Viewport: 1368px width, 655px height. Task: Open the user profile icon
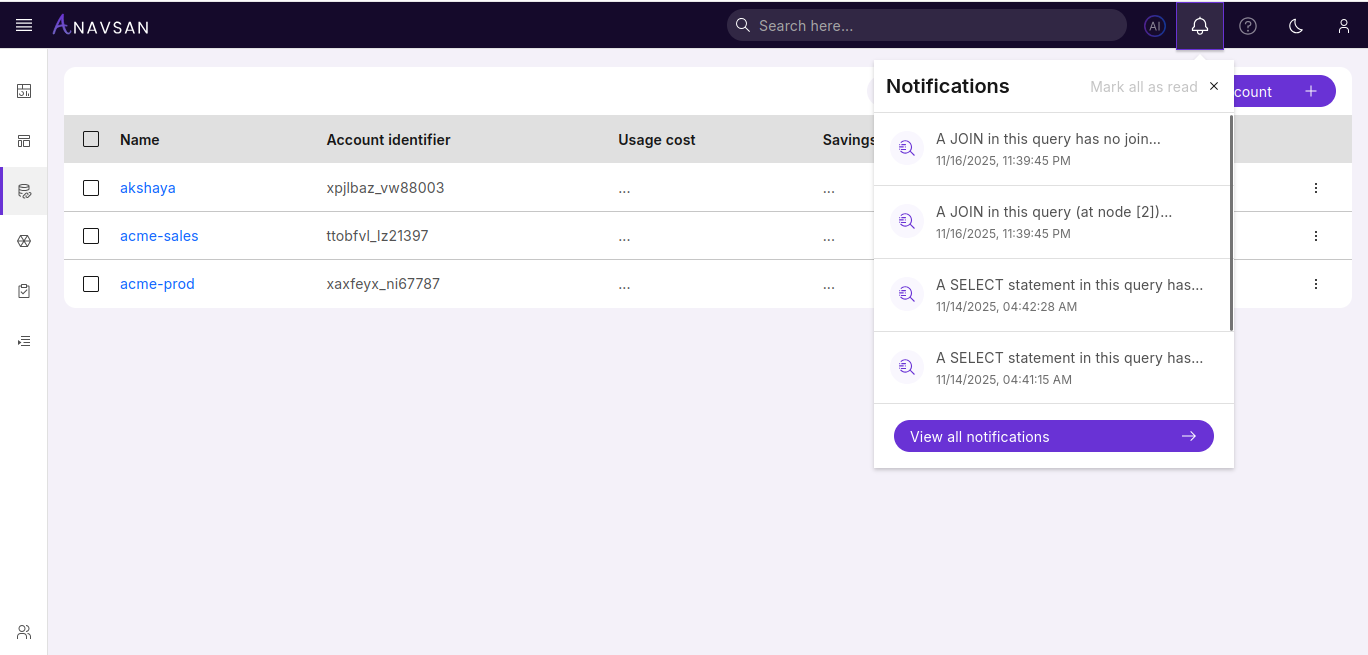click(1344, 26)
